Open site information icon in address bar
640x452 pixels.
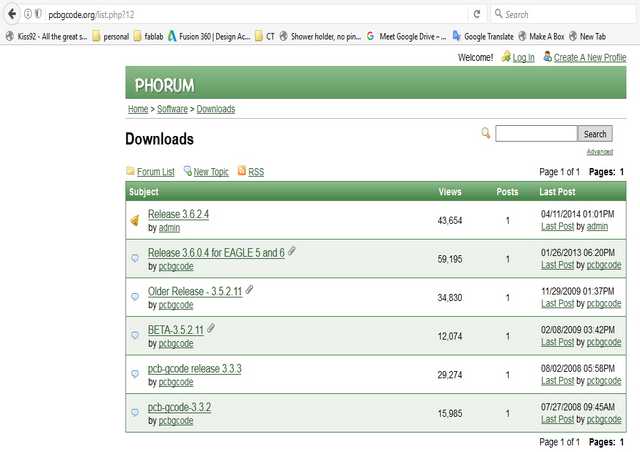pyautogui.click(x=28, y=14)
